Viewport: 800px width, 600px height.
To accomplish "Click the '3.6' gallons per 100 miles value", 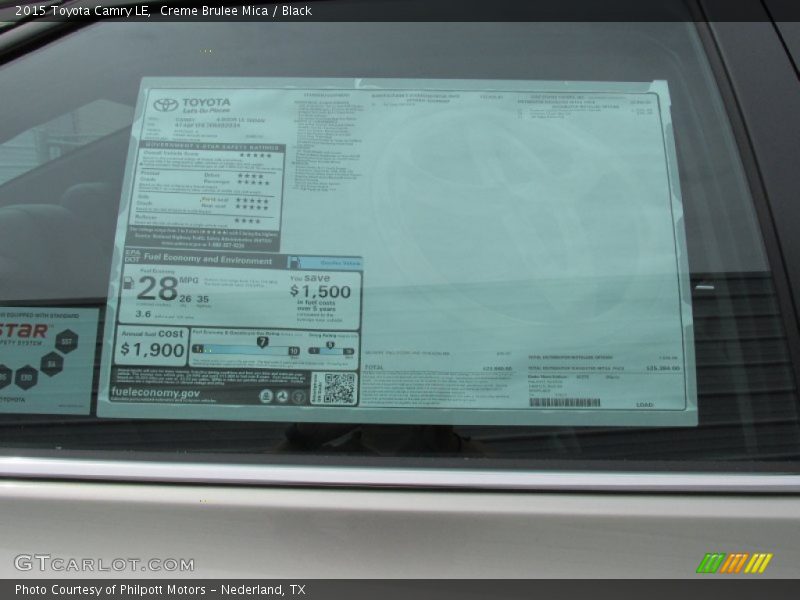I will 143,314.
